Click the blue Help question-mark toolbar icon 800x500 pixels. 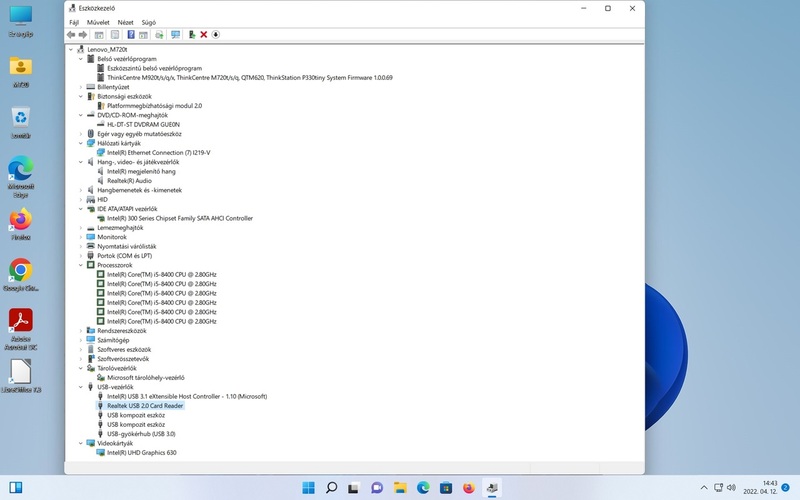(131, 35)
